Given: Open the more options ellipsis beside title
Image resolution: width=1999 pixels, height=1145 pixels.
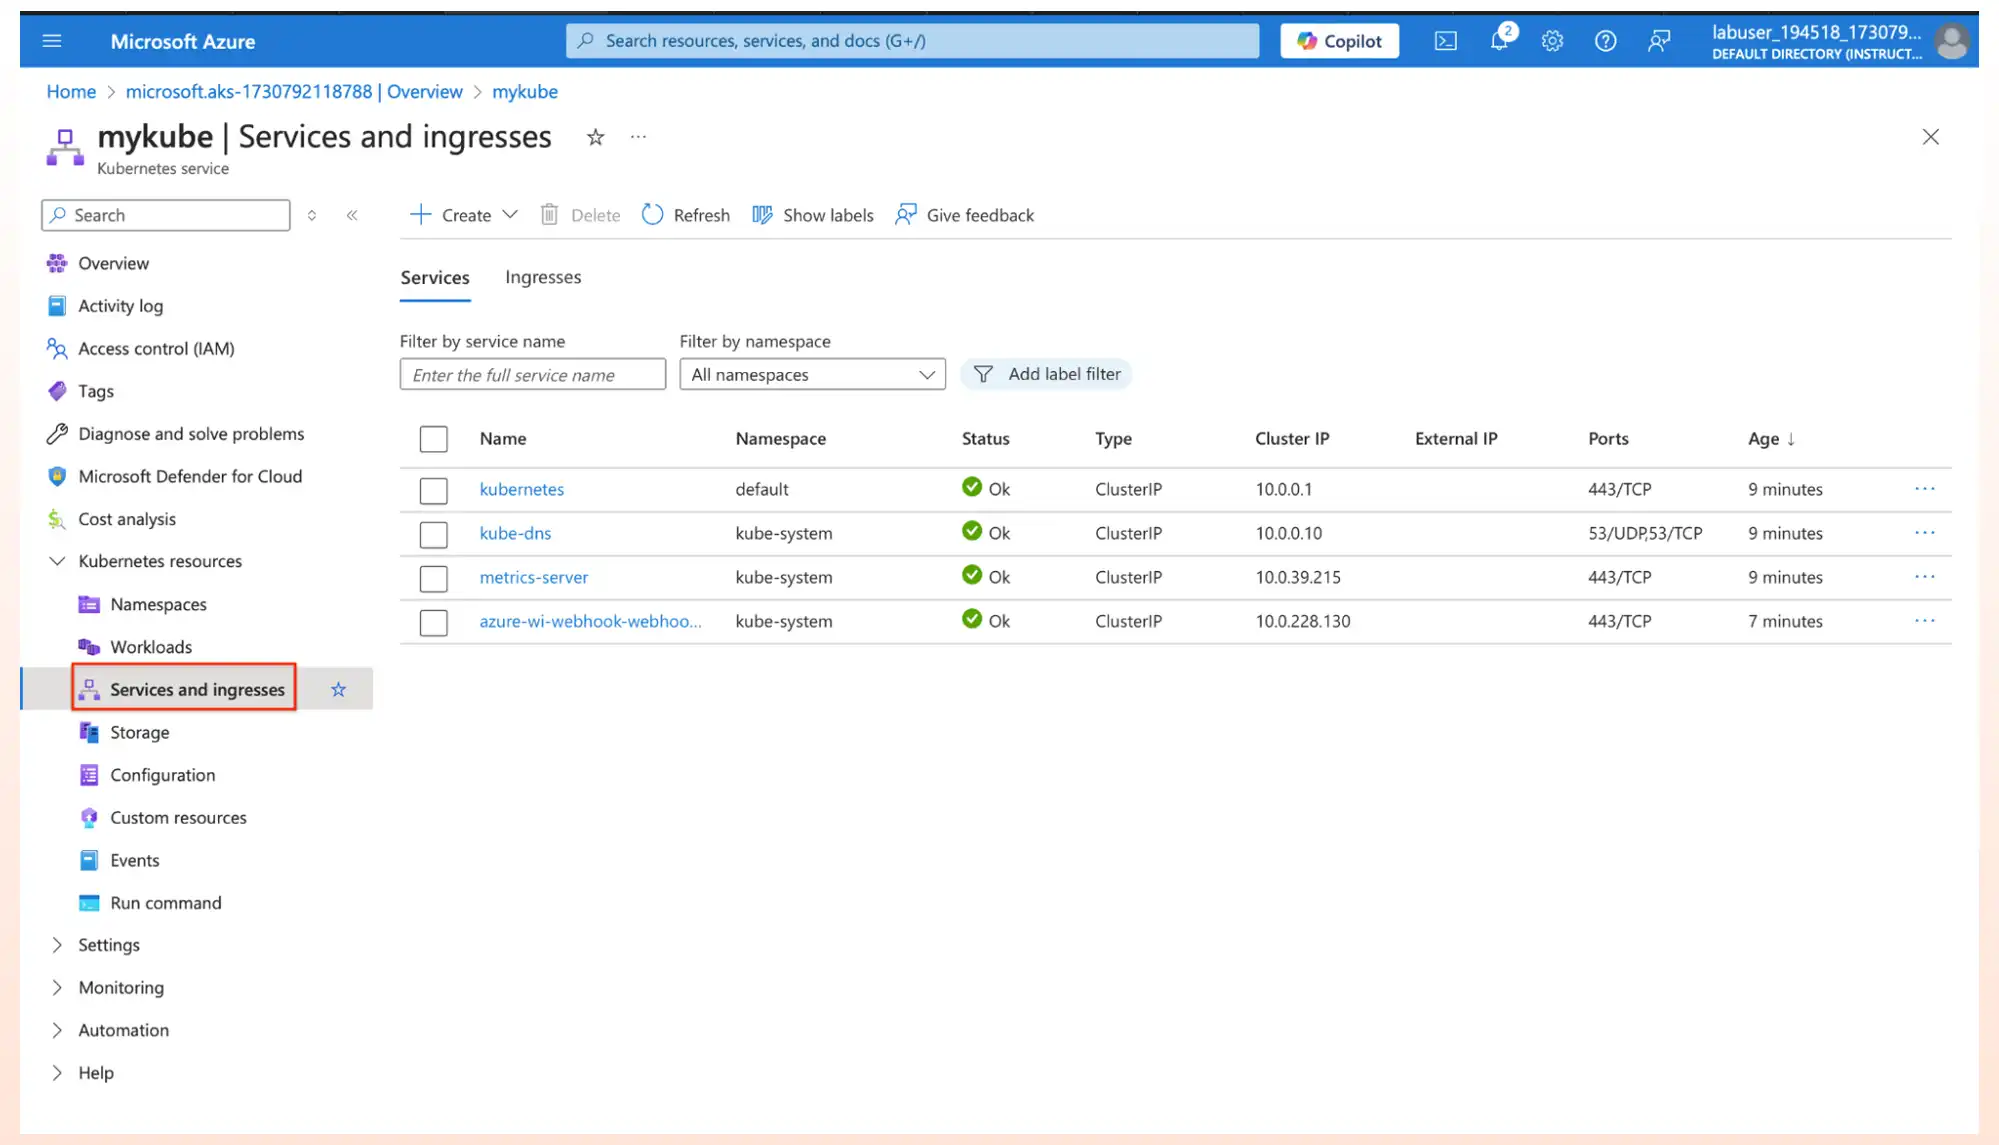Looking at the screenshot, I should point(638,137).
